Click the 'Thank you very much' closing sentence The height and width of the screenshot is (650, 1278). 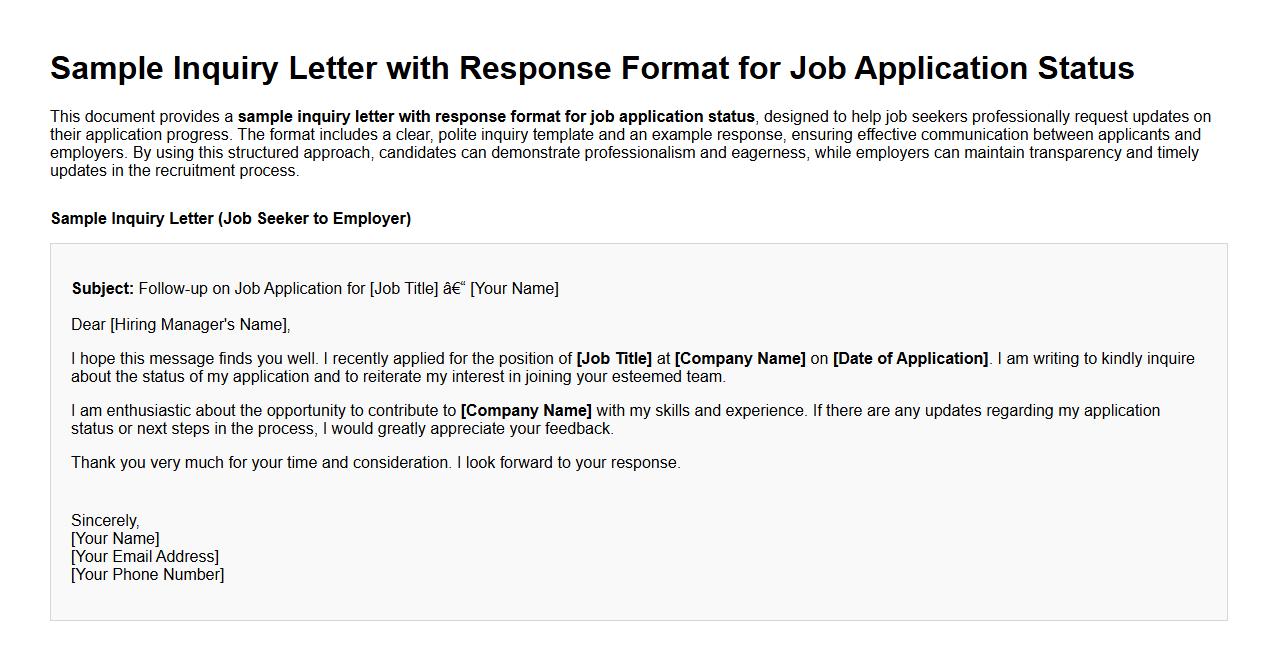376,463
